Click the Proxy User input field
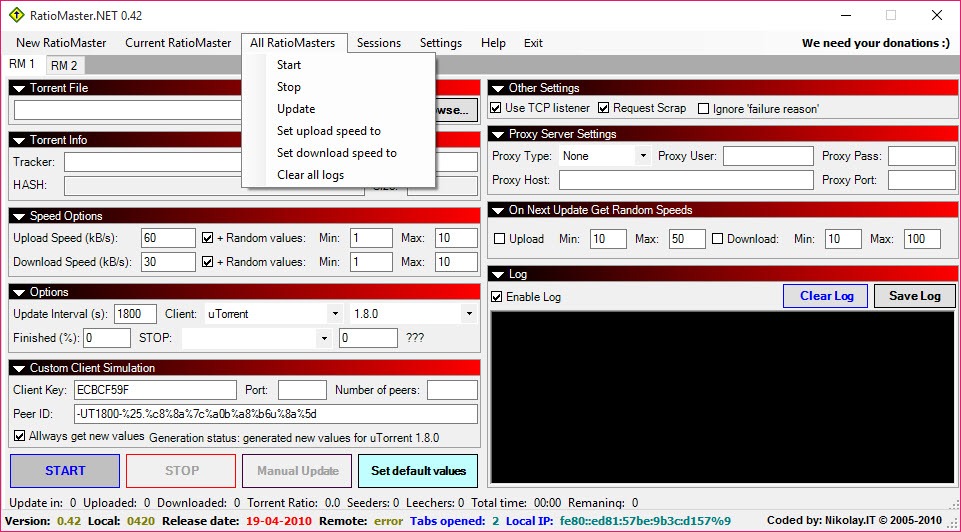The width and height of the screenshot is (961, 532). coord(769,156)
